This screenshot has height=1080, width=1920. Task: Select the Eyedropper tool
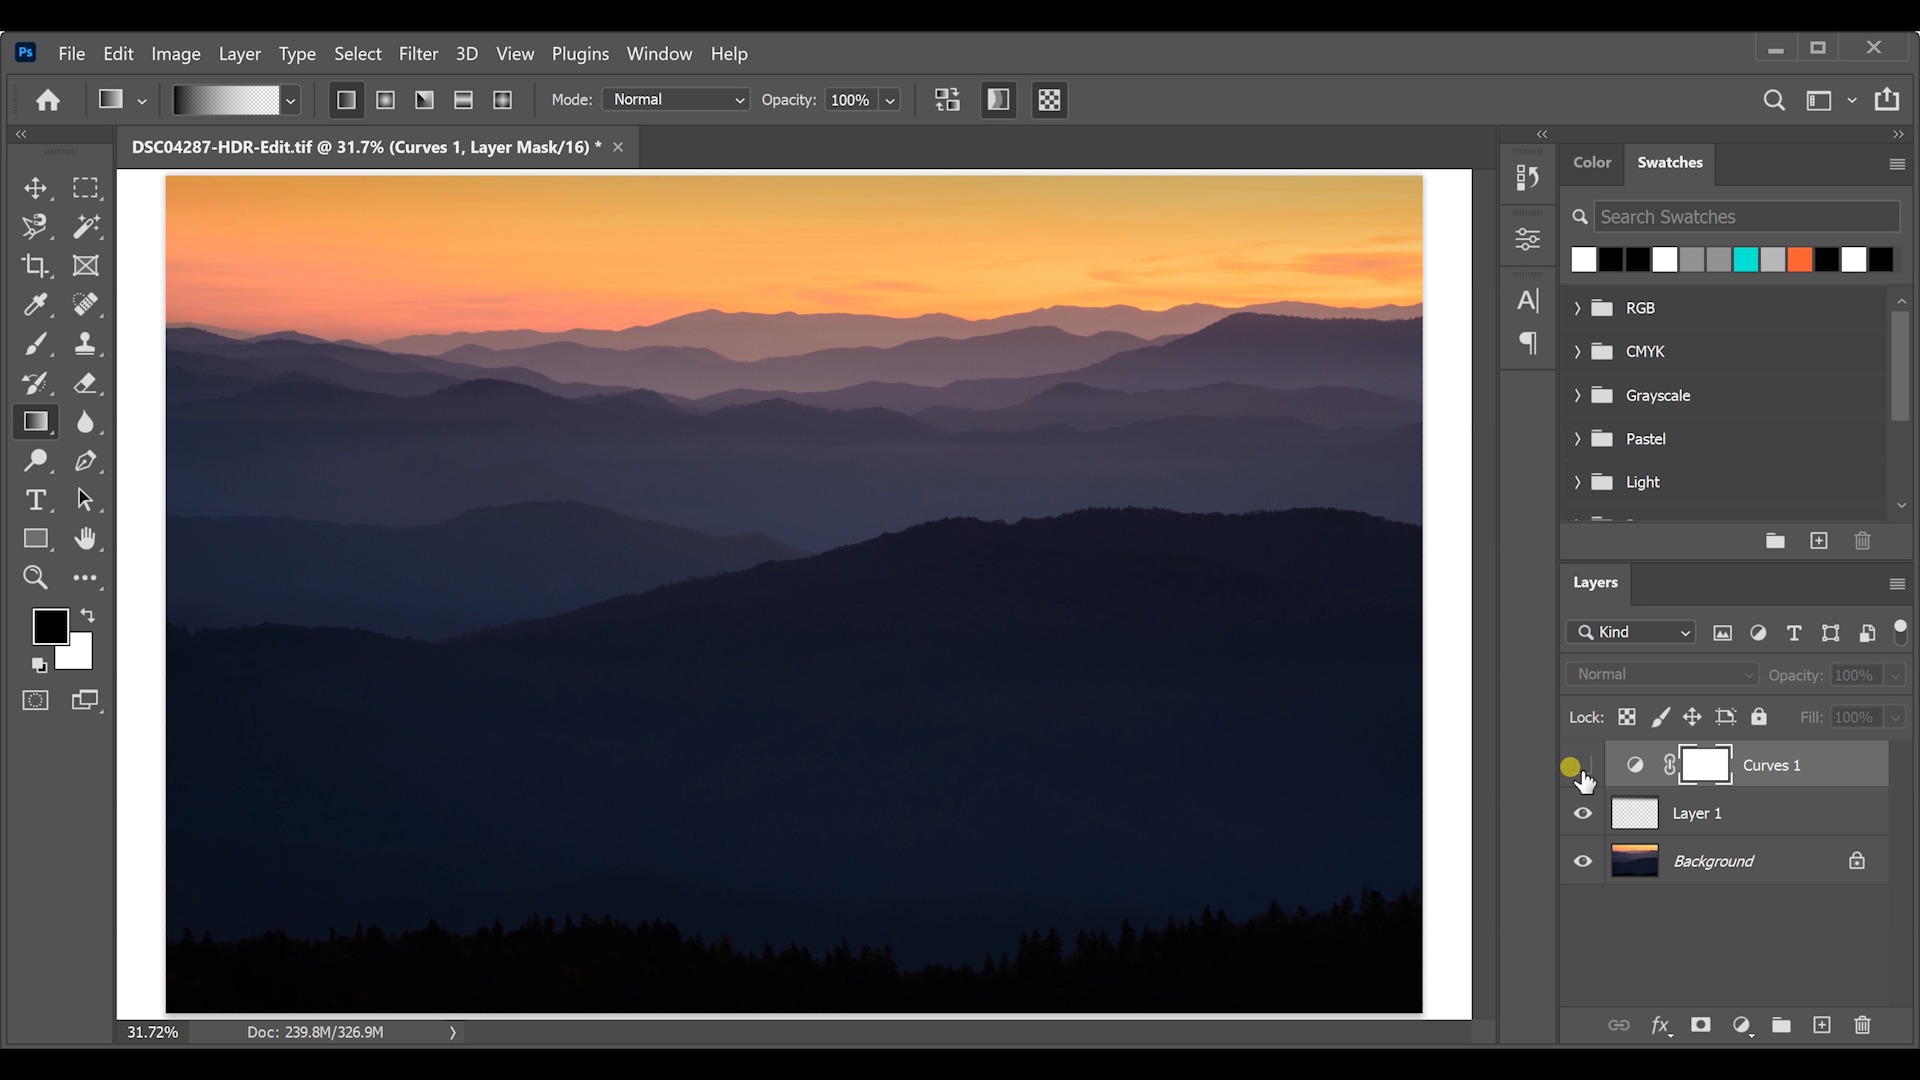pos(36,305)
